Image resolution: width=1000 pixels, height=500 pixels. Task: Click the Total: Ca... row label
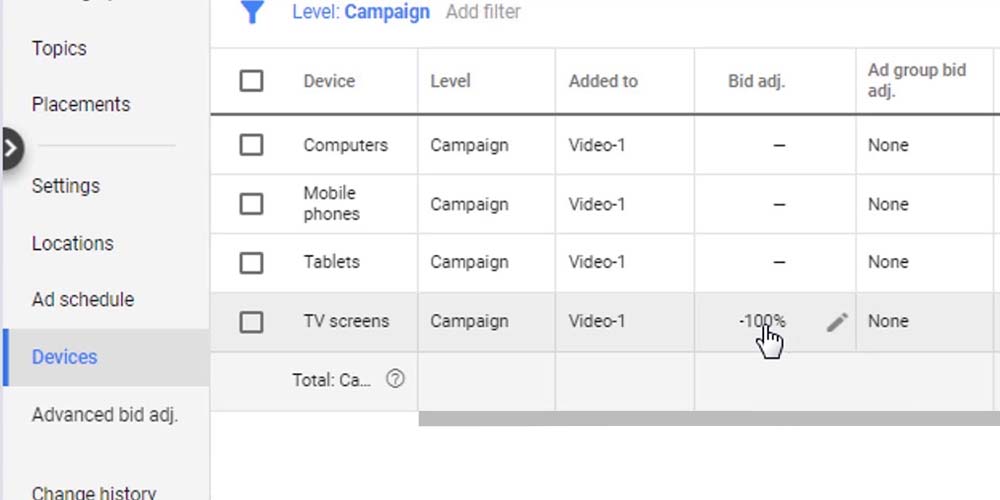pyautogui.click(x=332, y=380)
